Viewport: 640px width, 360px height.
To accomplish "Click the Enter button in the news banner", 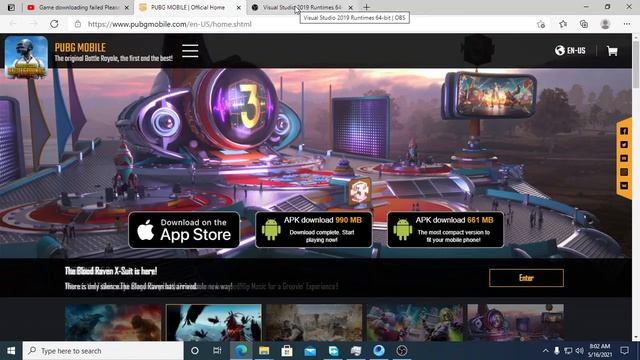I will click(526, 278).
